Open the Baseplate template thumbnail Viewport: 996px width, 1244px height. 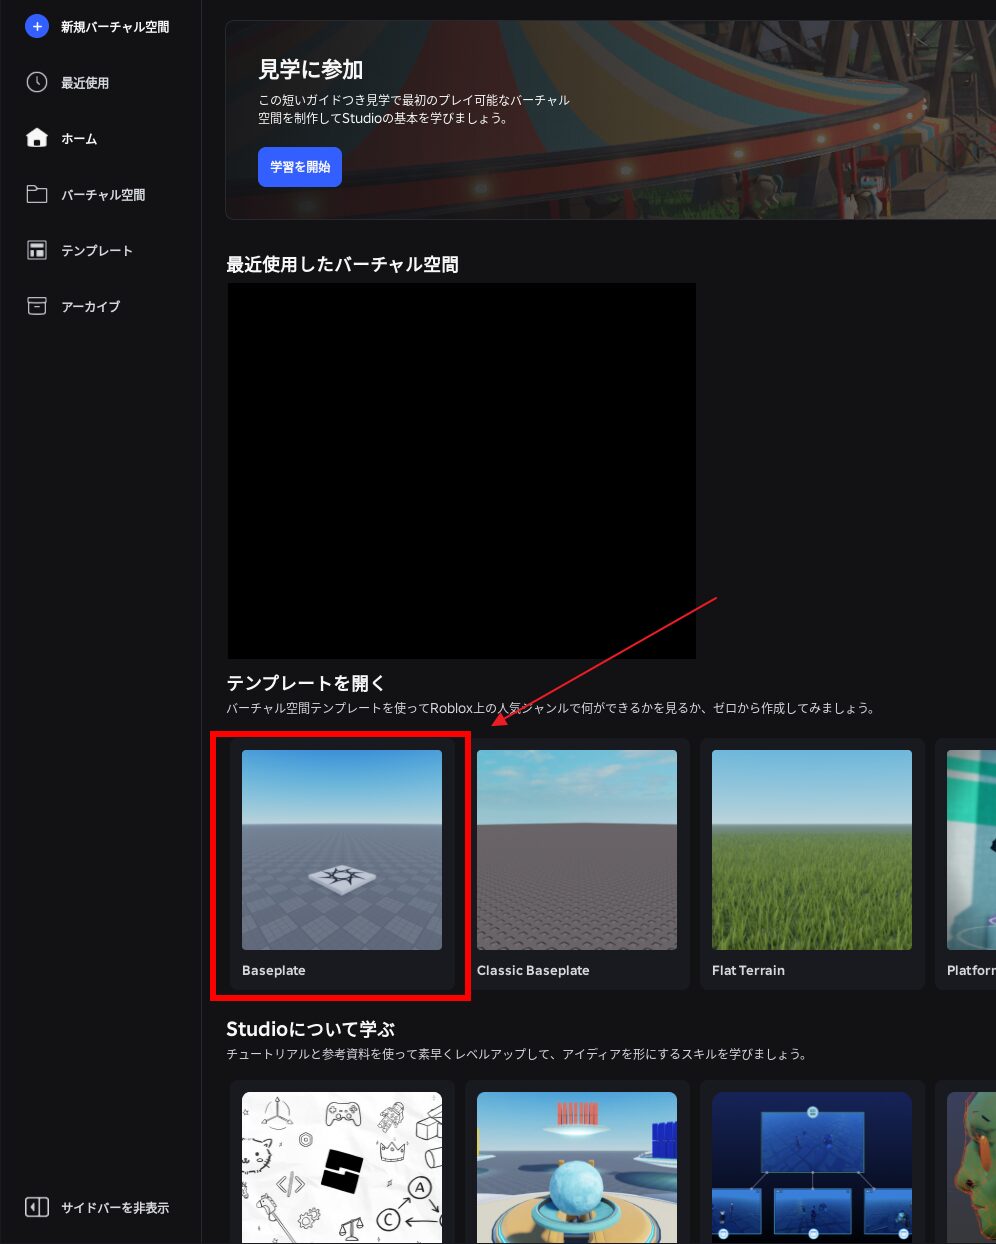(342, 850)
